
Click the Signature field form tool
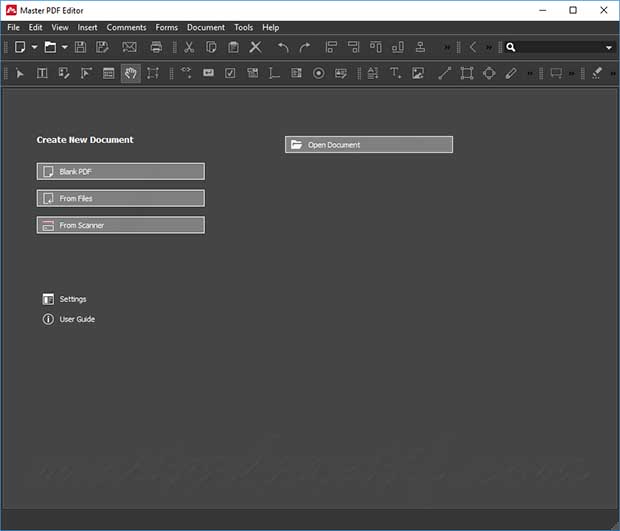tap(341, 74)
